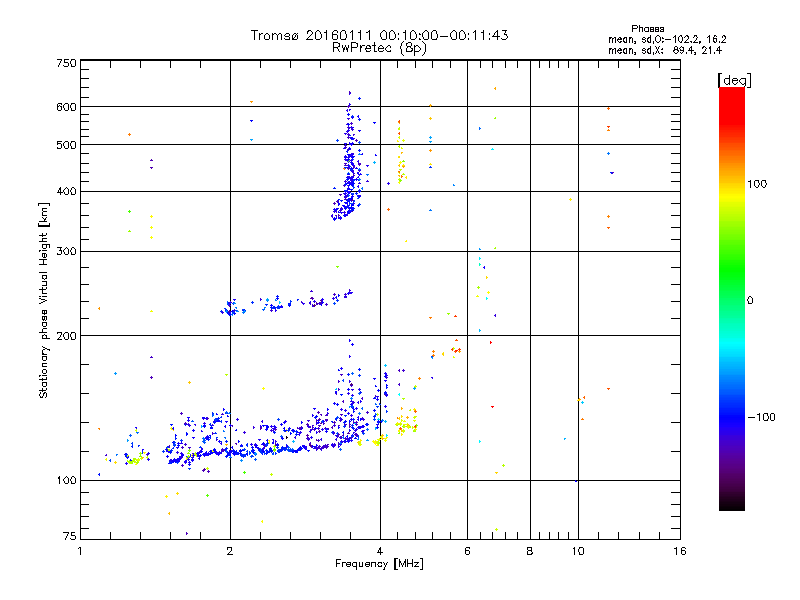
Task: Click the 'Phases' heading above the statistics
Action: click(x=647, y=29)
